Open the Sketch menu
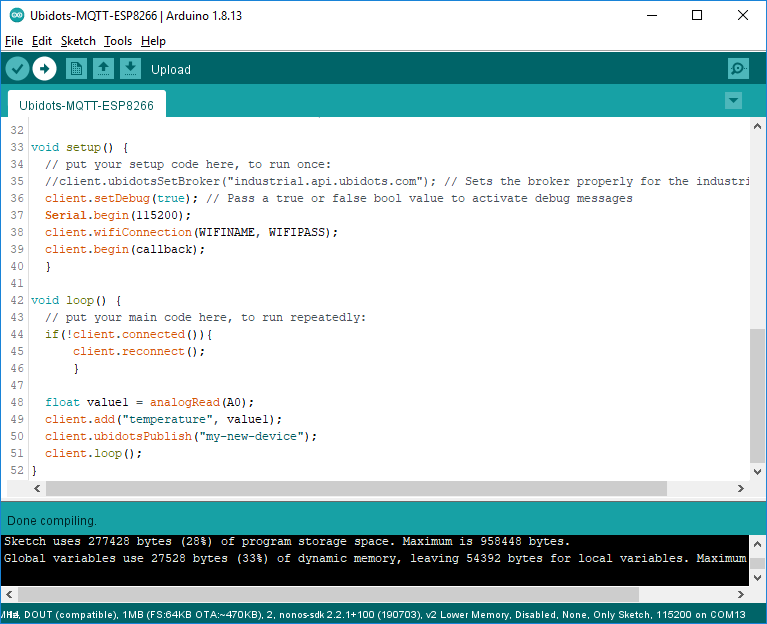 click(x=78, y=41)
